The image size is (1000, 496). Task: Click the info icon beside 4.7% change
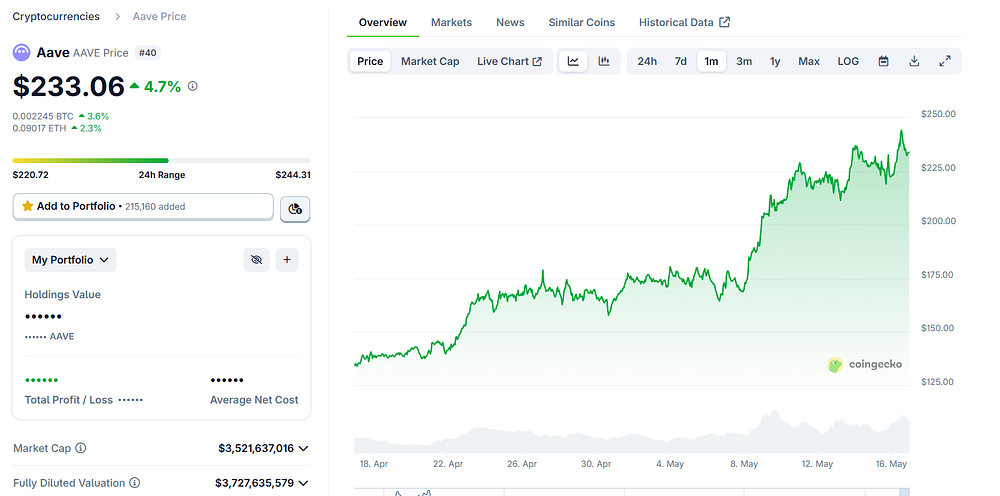click(193, 86)
